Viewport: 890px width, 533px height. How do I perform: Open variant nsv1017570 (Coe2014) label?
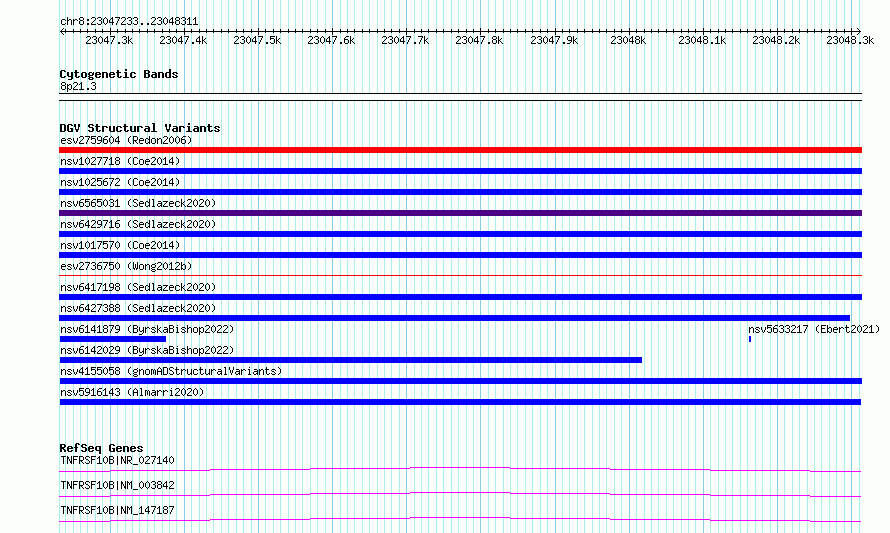tap(120, 245)
